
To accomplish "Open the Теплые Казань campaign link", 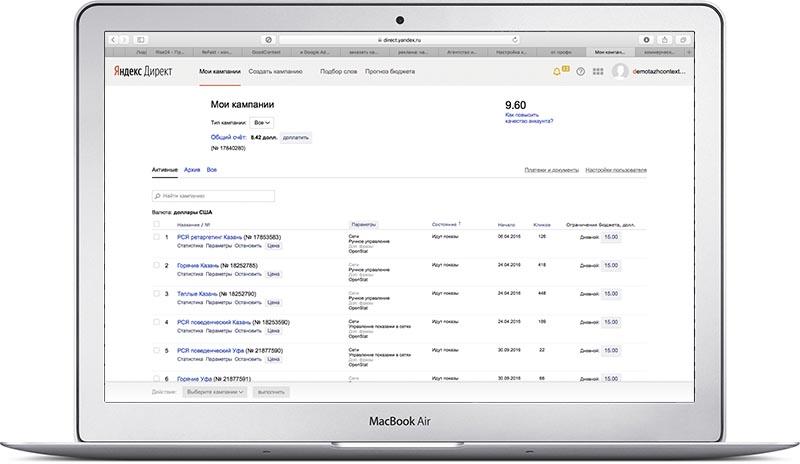I will [197, 294].
